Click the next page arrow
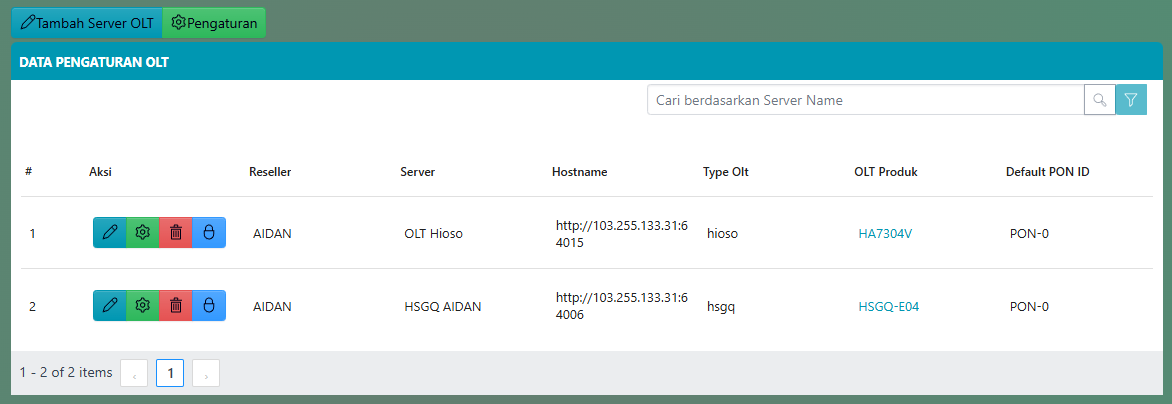 point(206,373)
